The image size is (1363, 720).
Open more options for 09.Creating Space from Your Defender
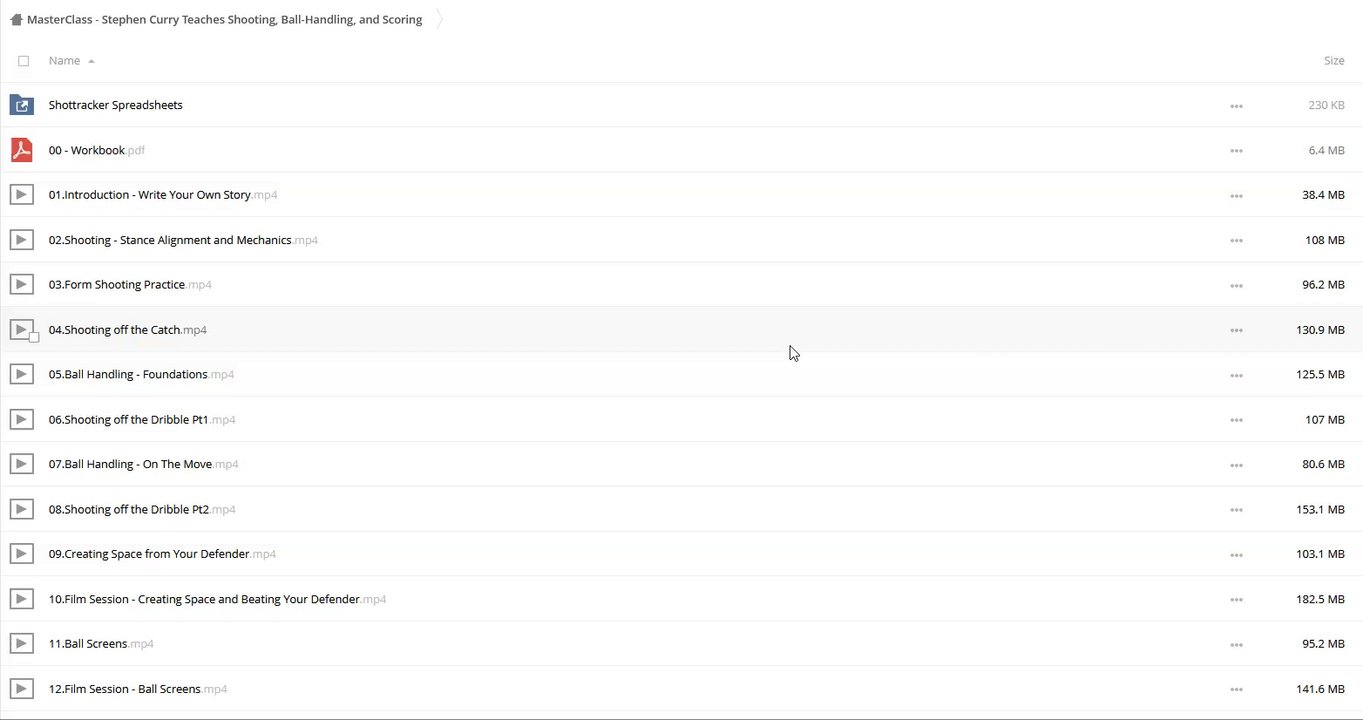(1236, 555)
